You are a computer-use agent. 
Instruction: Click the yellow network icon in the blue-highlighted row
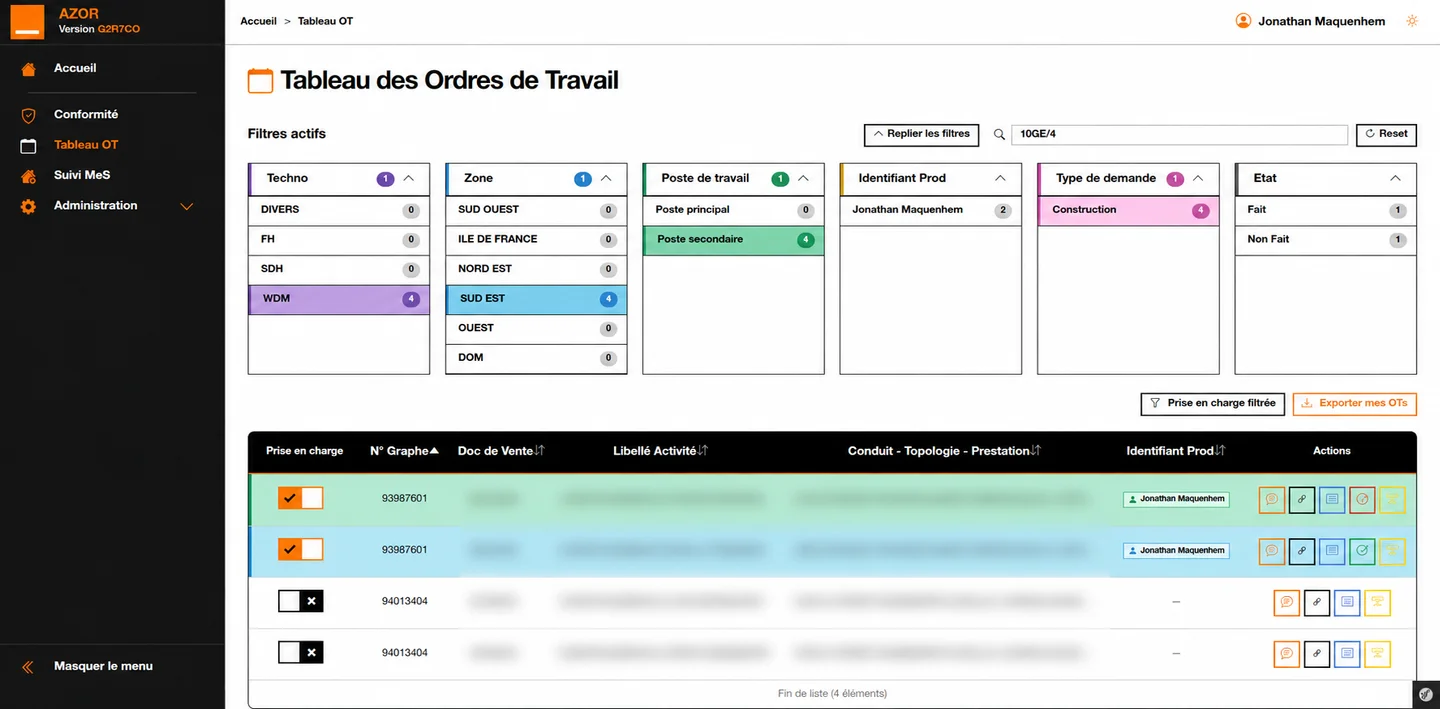(x=1392, y=550)
